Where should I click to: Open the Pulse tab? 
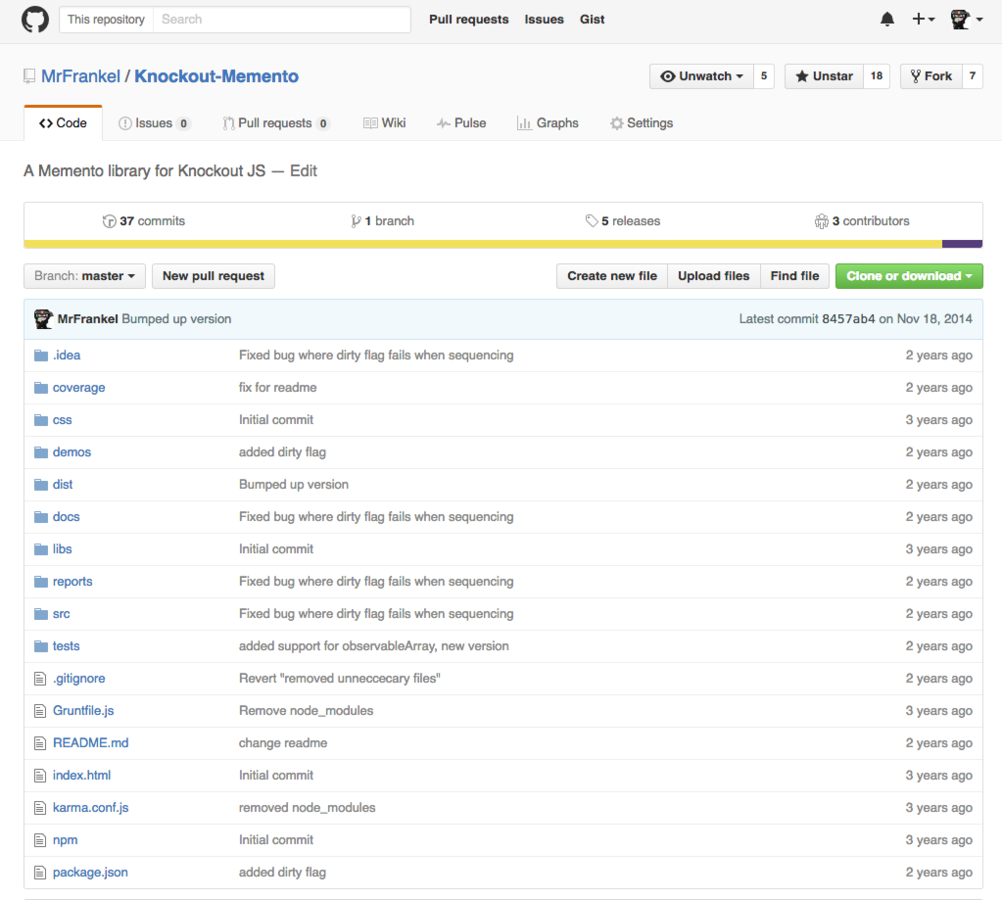[x=461, y=123]
